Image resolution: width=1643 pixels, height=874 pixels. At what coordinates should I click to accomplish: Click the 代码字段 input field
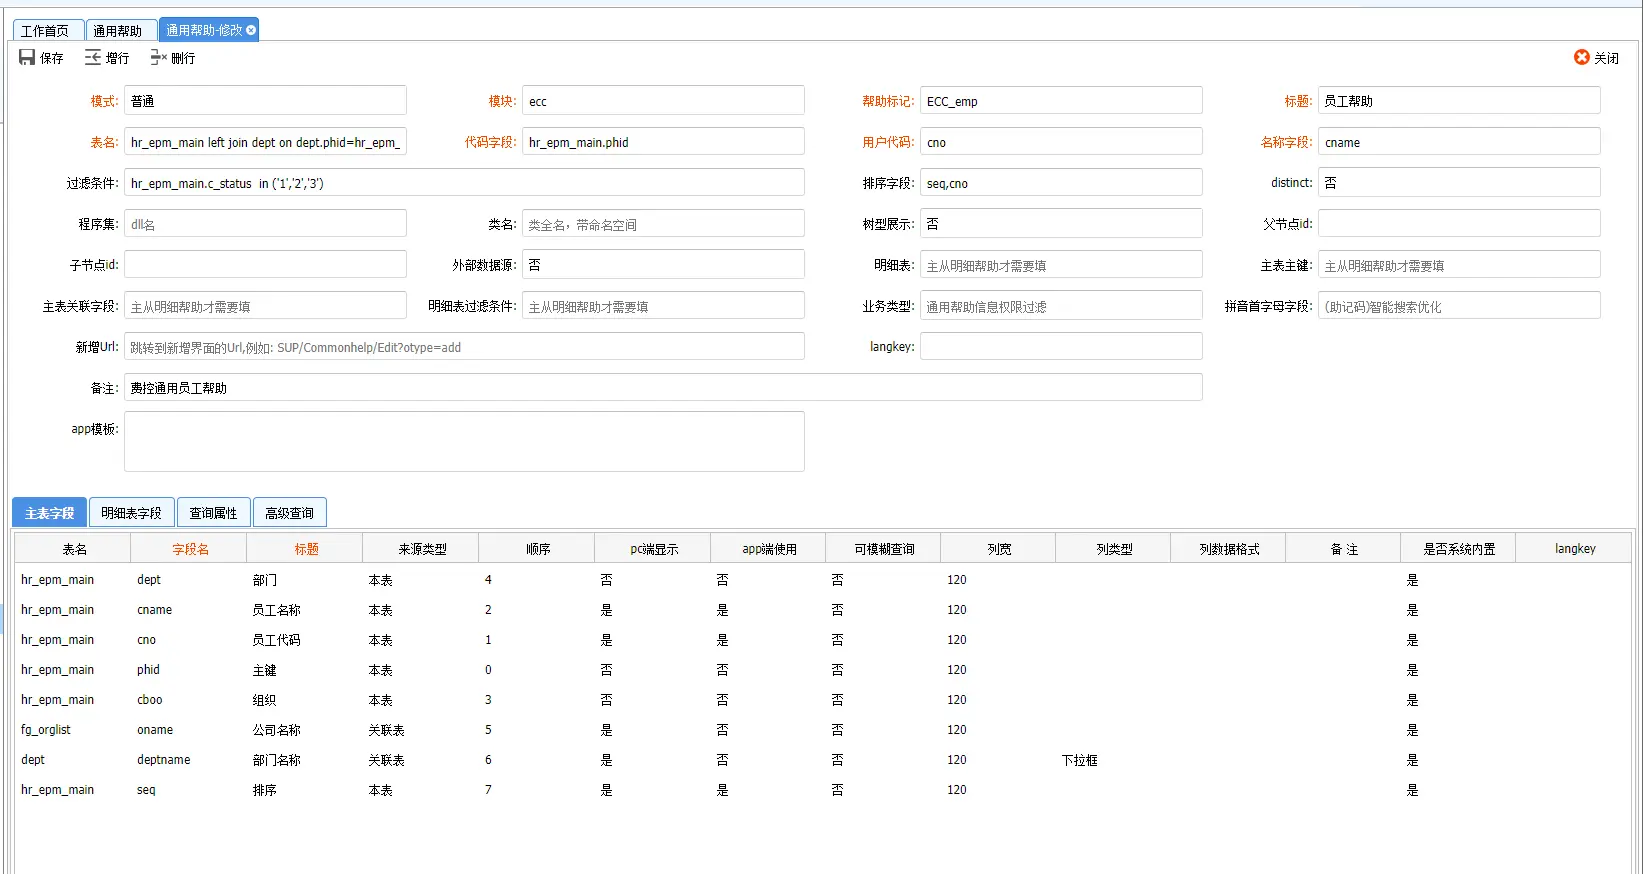tap(663, 141)
